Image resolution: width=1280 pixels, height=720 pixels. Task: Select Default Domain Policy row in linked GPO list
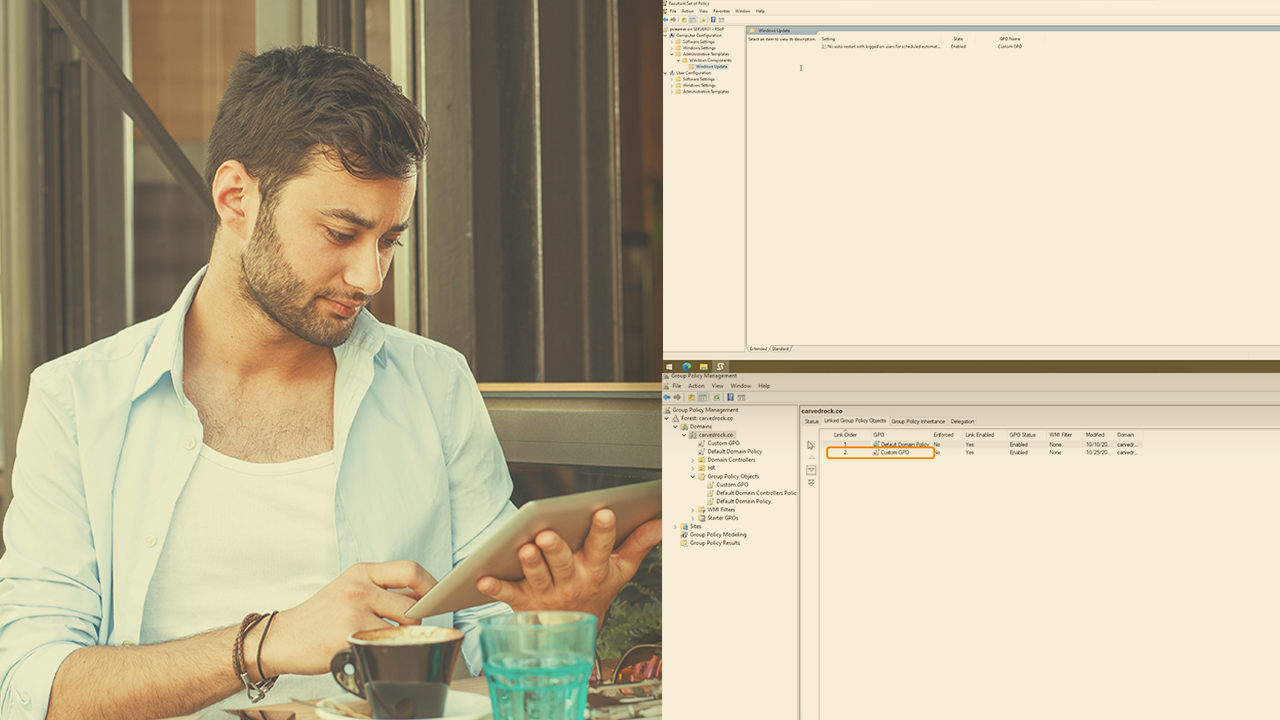[x=904, y=444]
